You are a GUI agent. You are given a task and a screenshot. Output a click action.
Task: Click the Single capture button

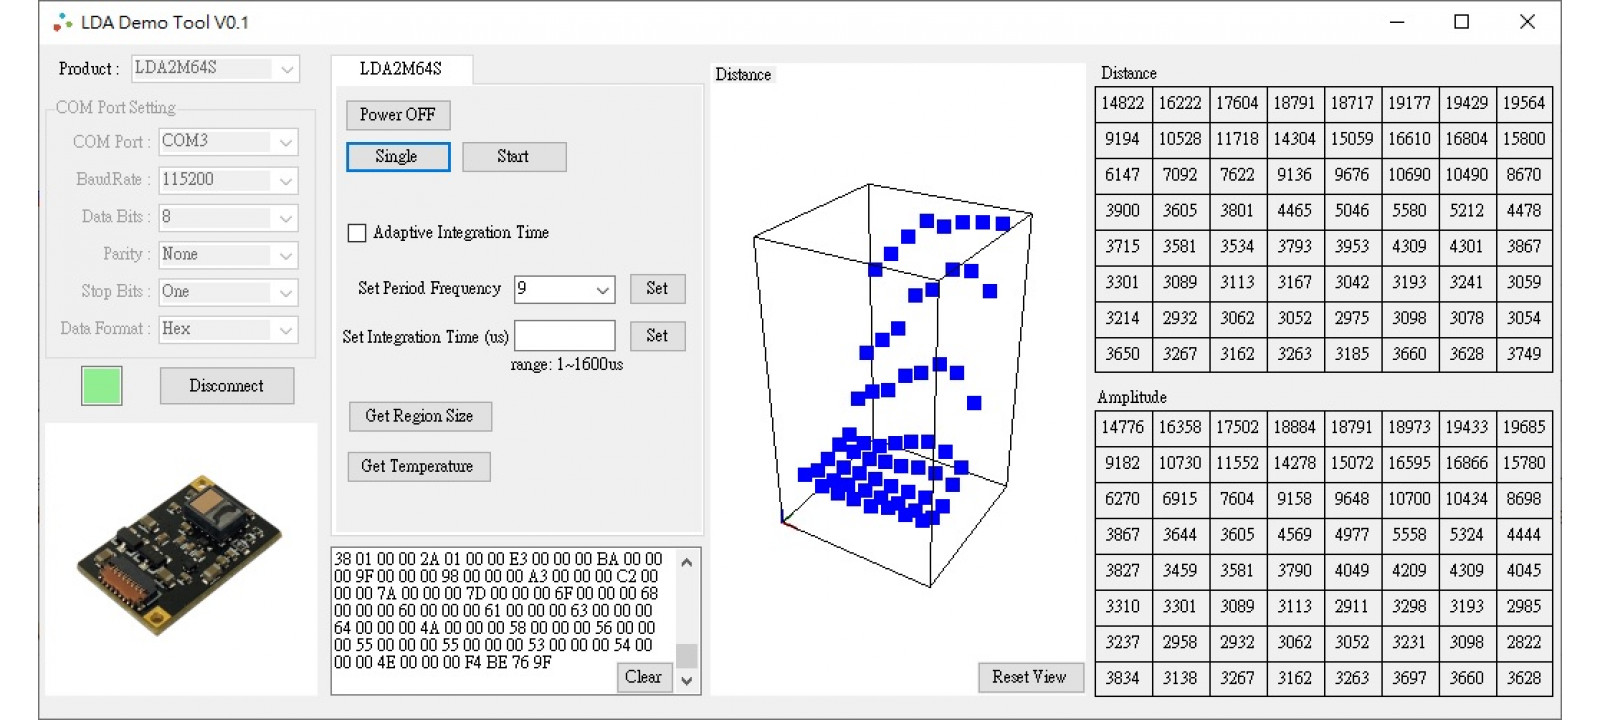397,157
